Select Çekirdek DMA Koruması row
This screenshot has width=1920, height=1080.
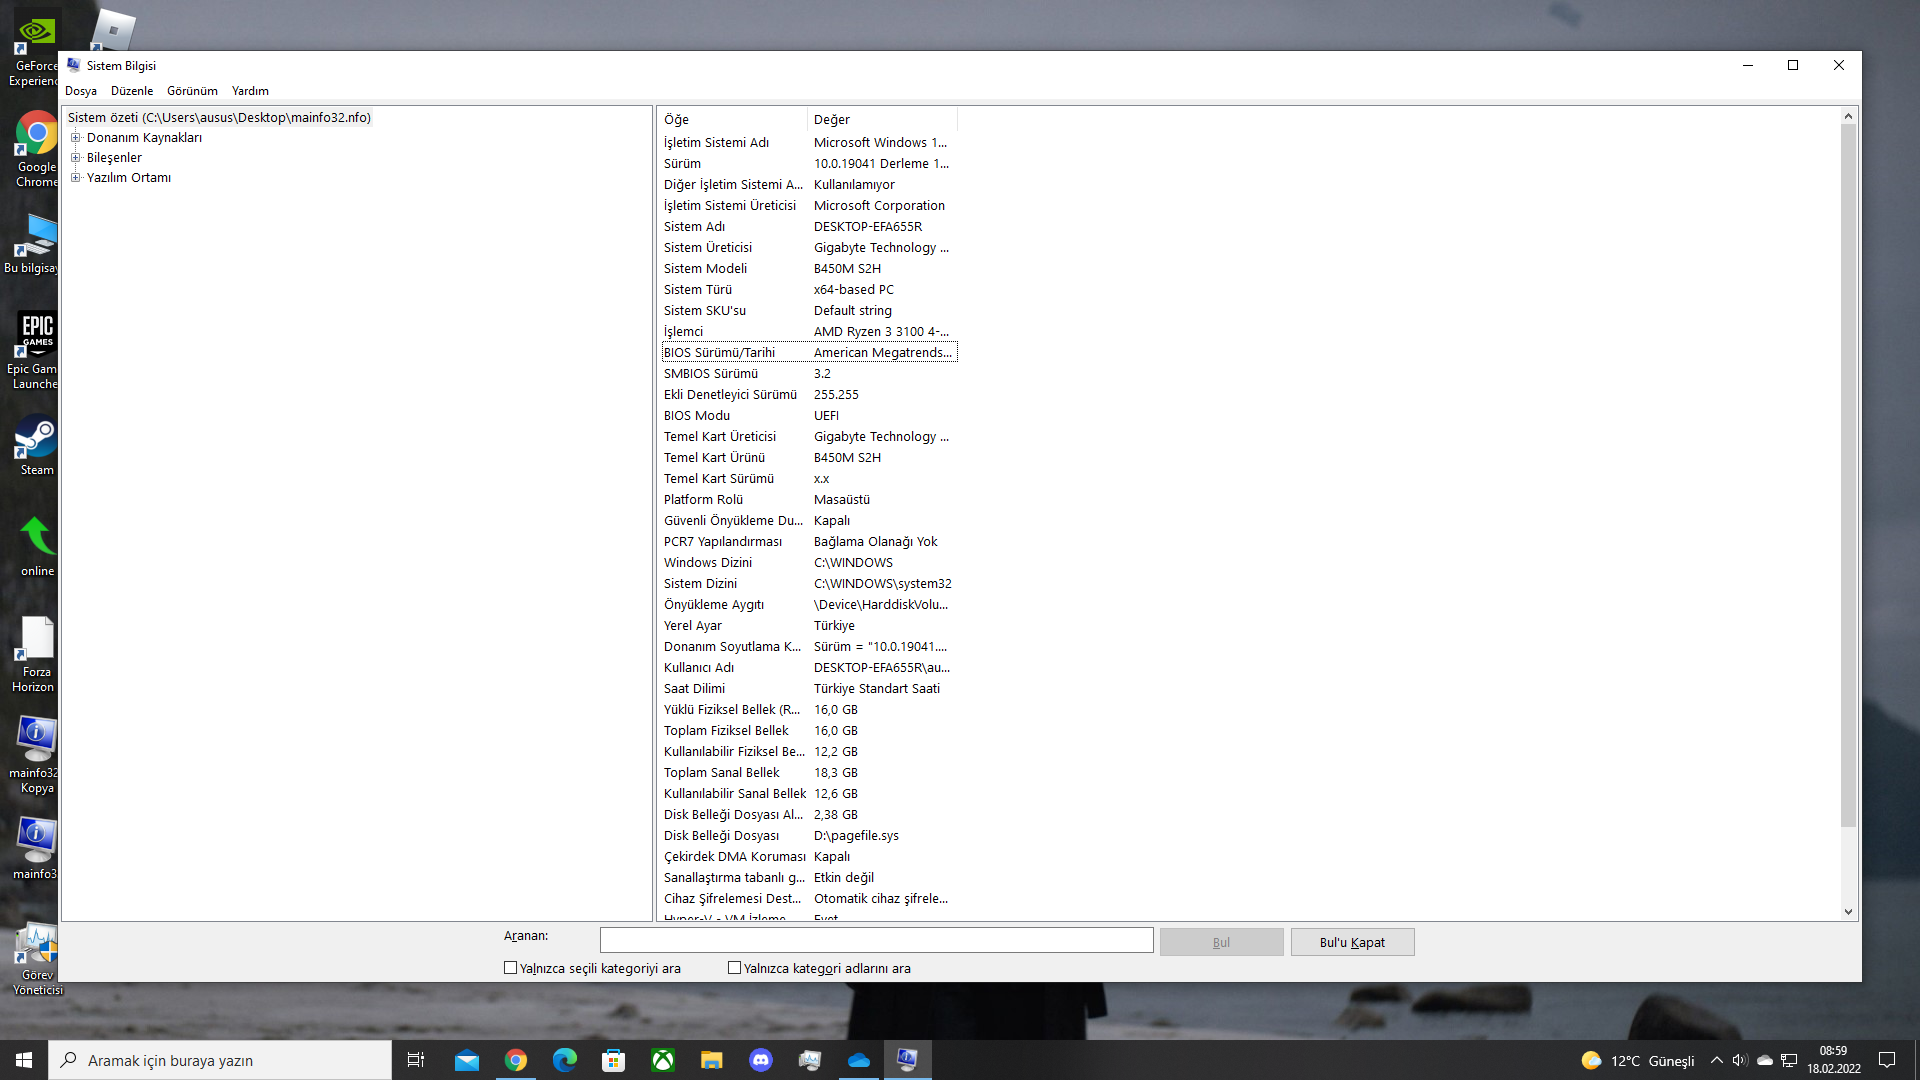click(809, 856)
